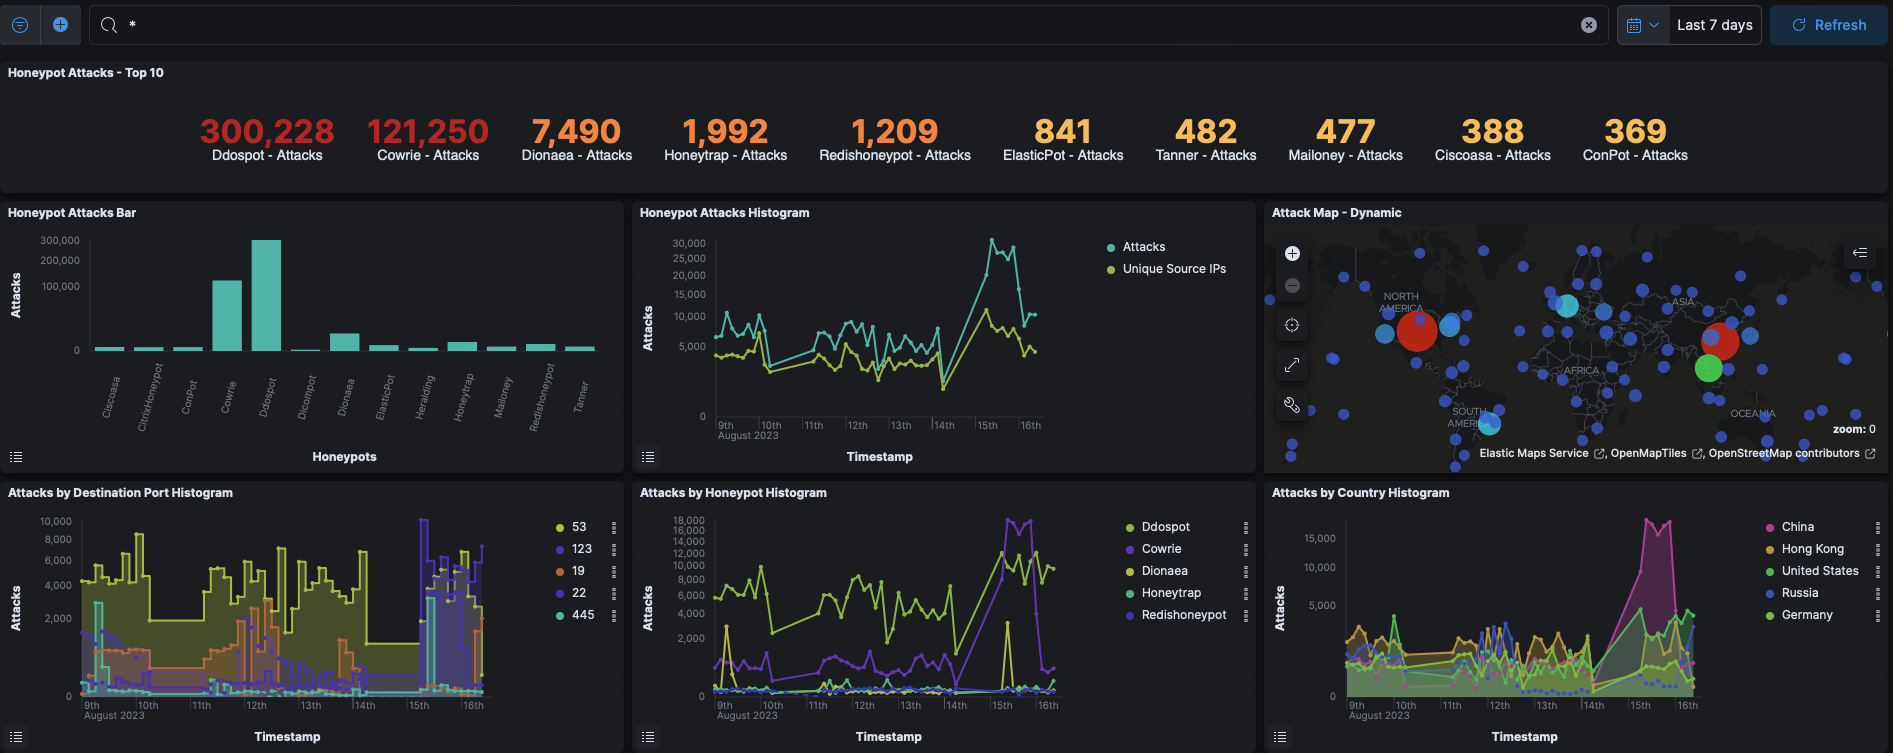This screenshot has width=1893, height=753.
Task: Click the tall Ddospot bar in bar chart
Action: pos(266,296)
